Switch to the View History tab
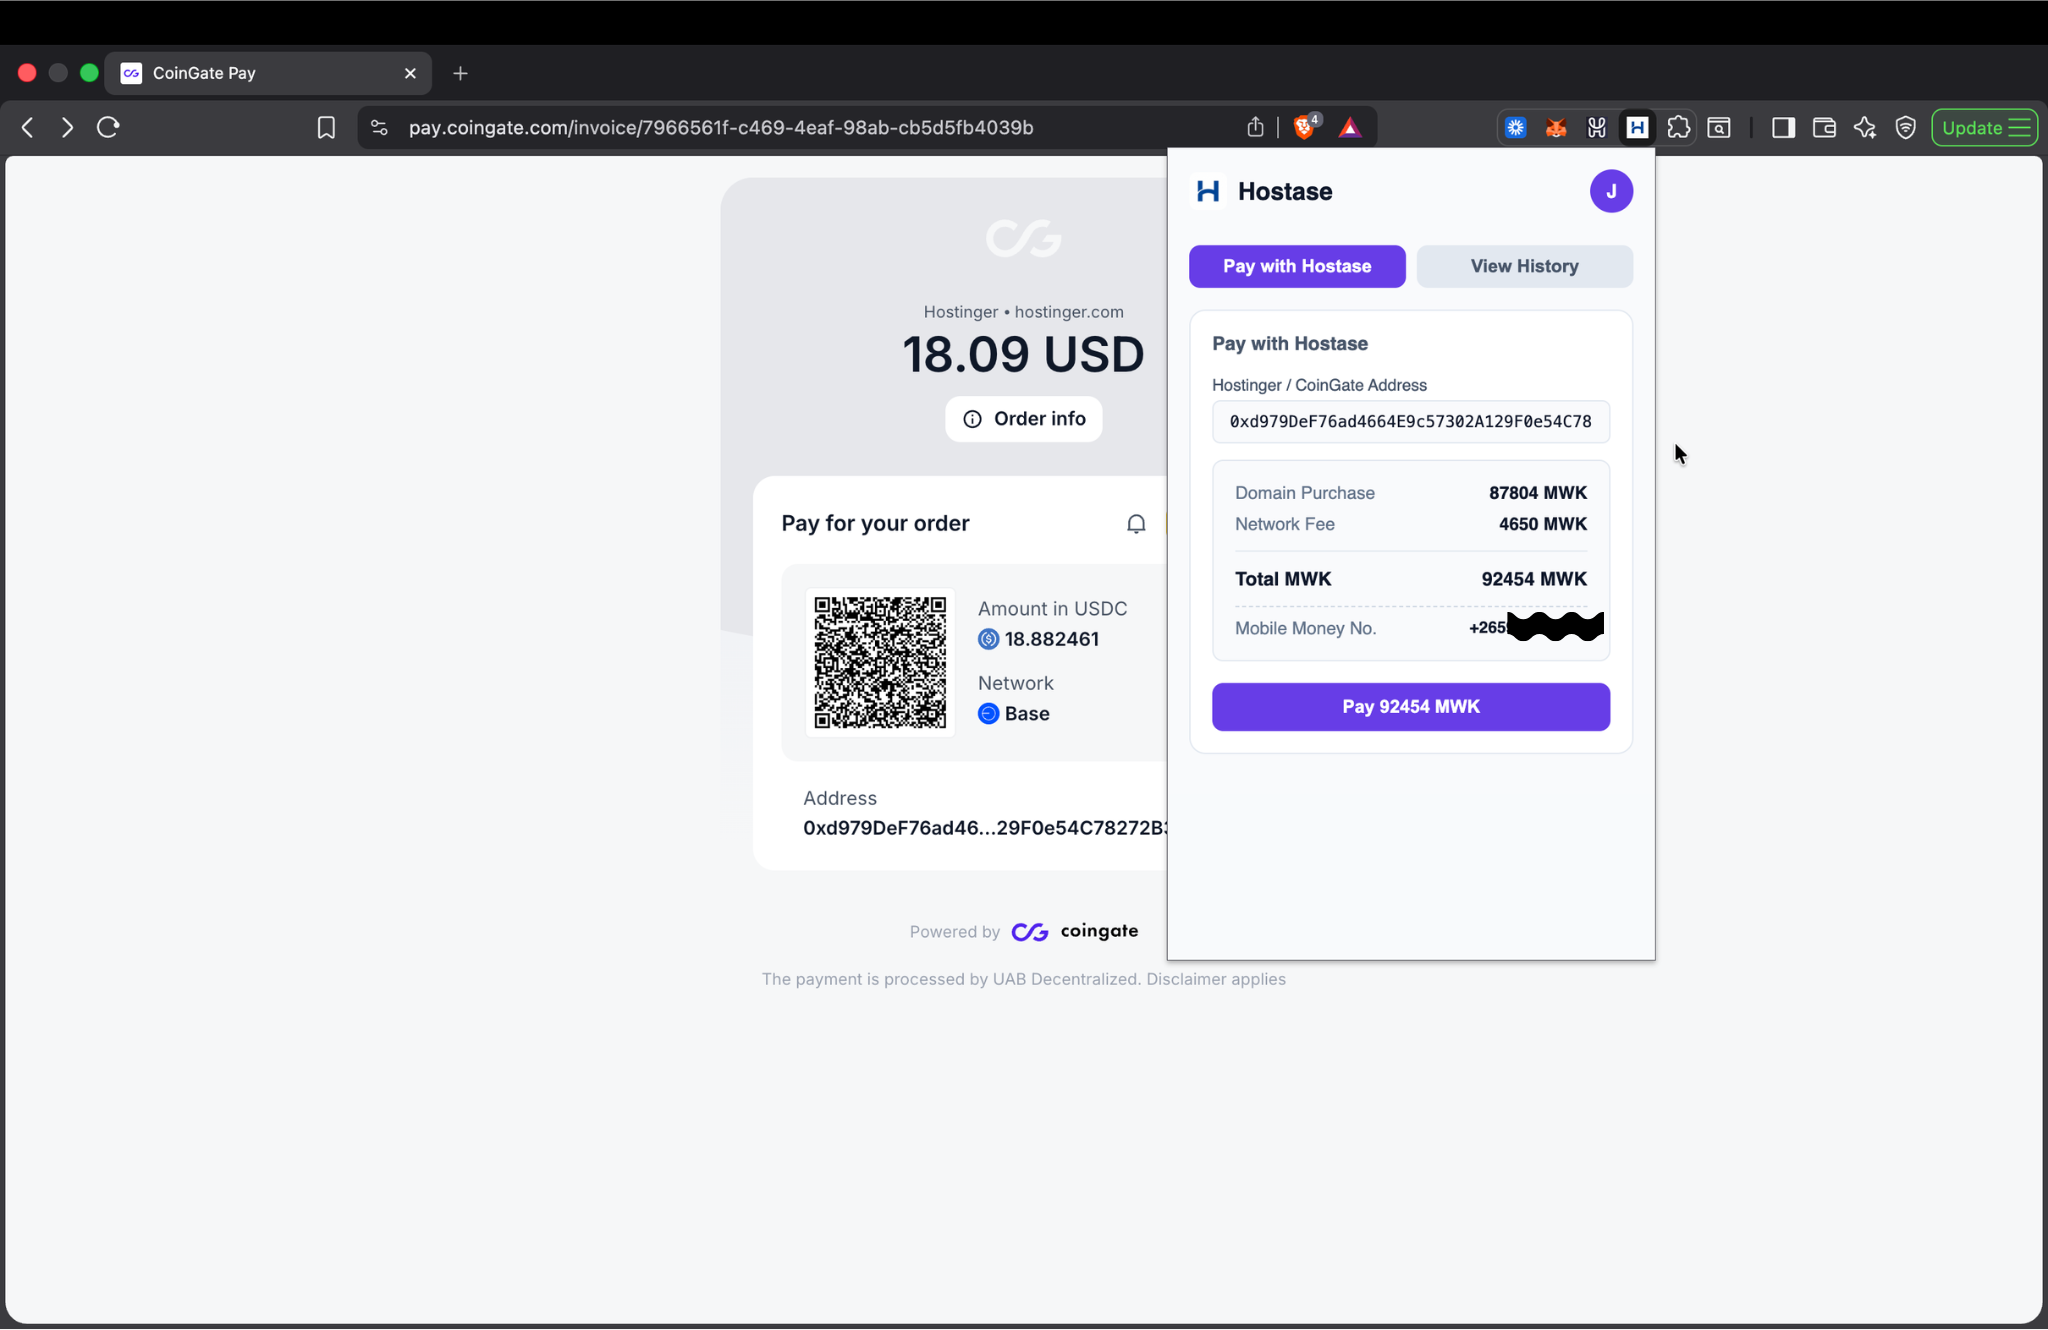The height and width of the screenshot is (1330, 2048). 1524,266
